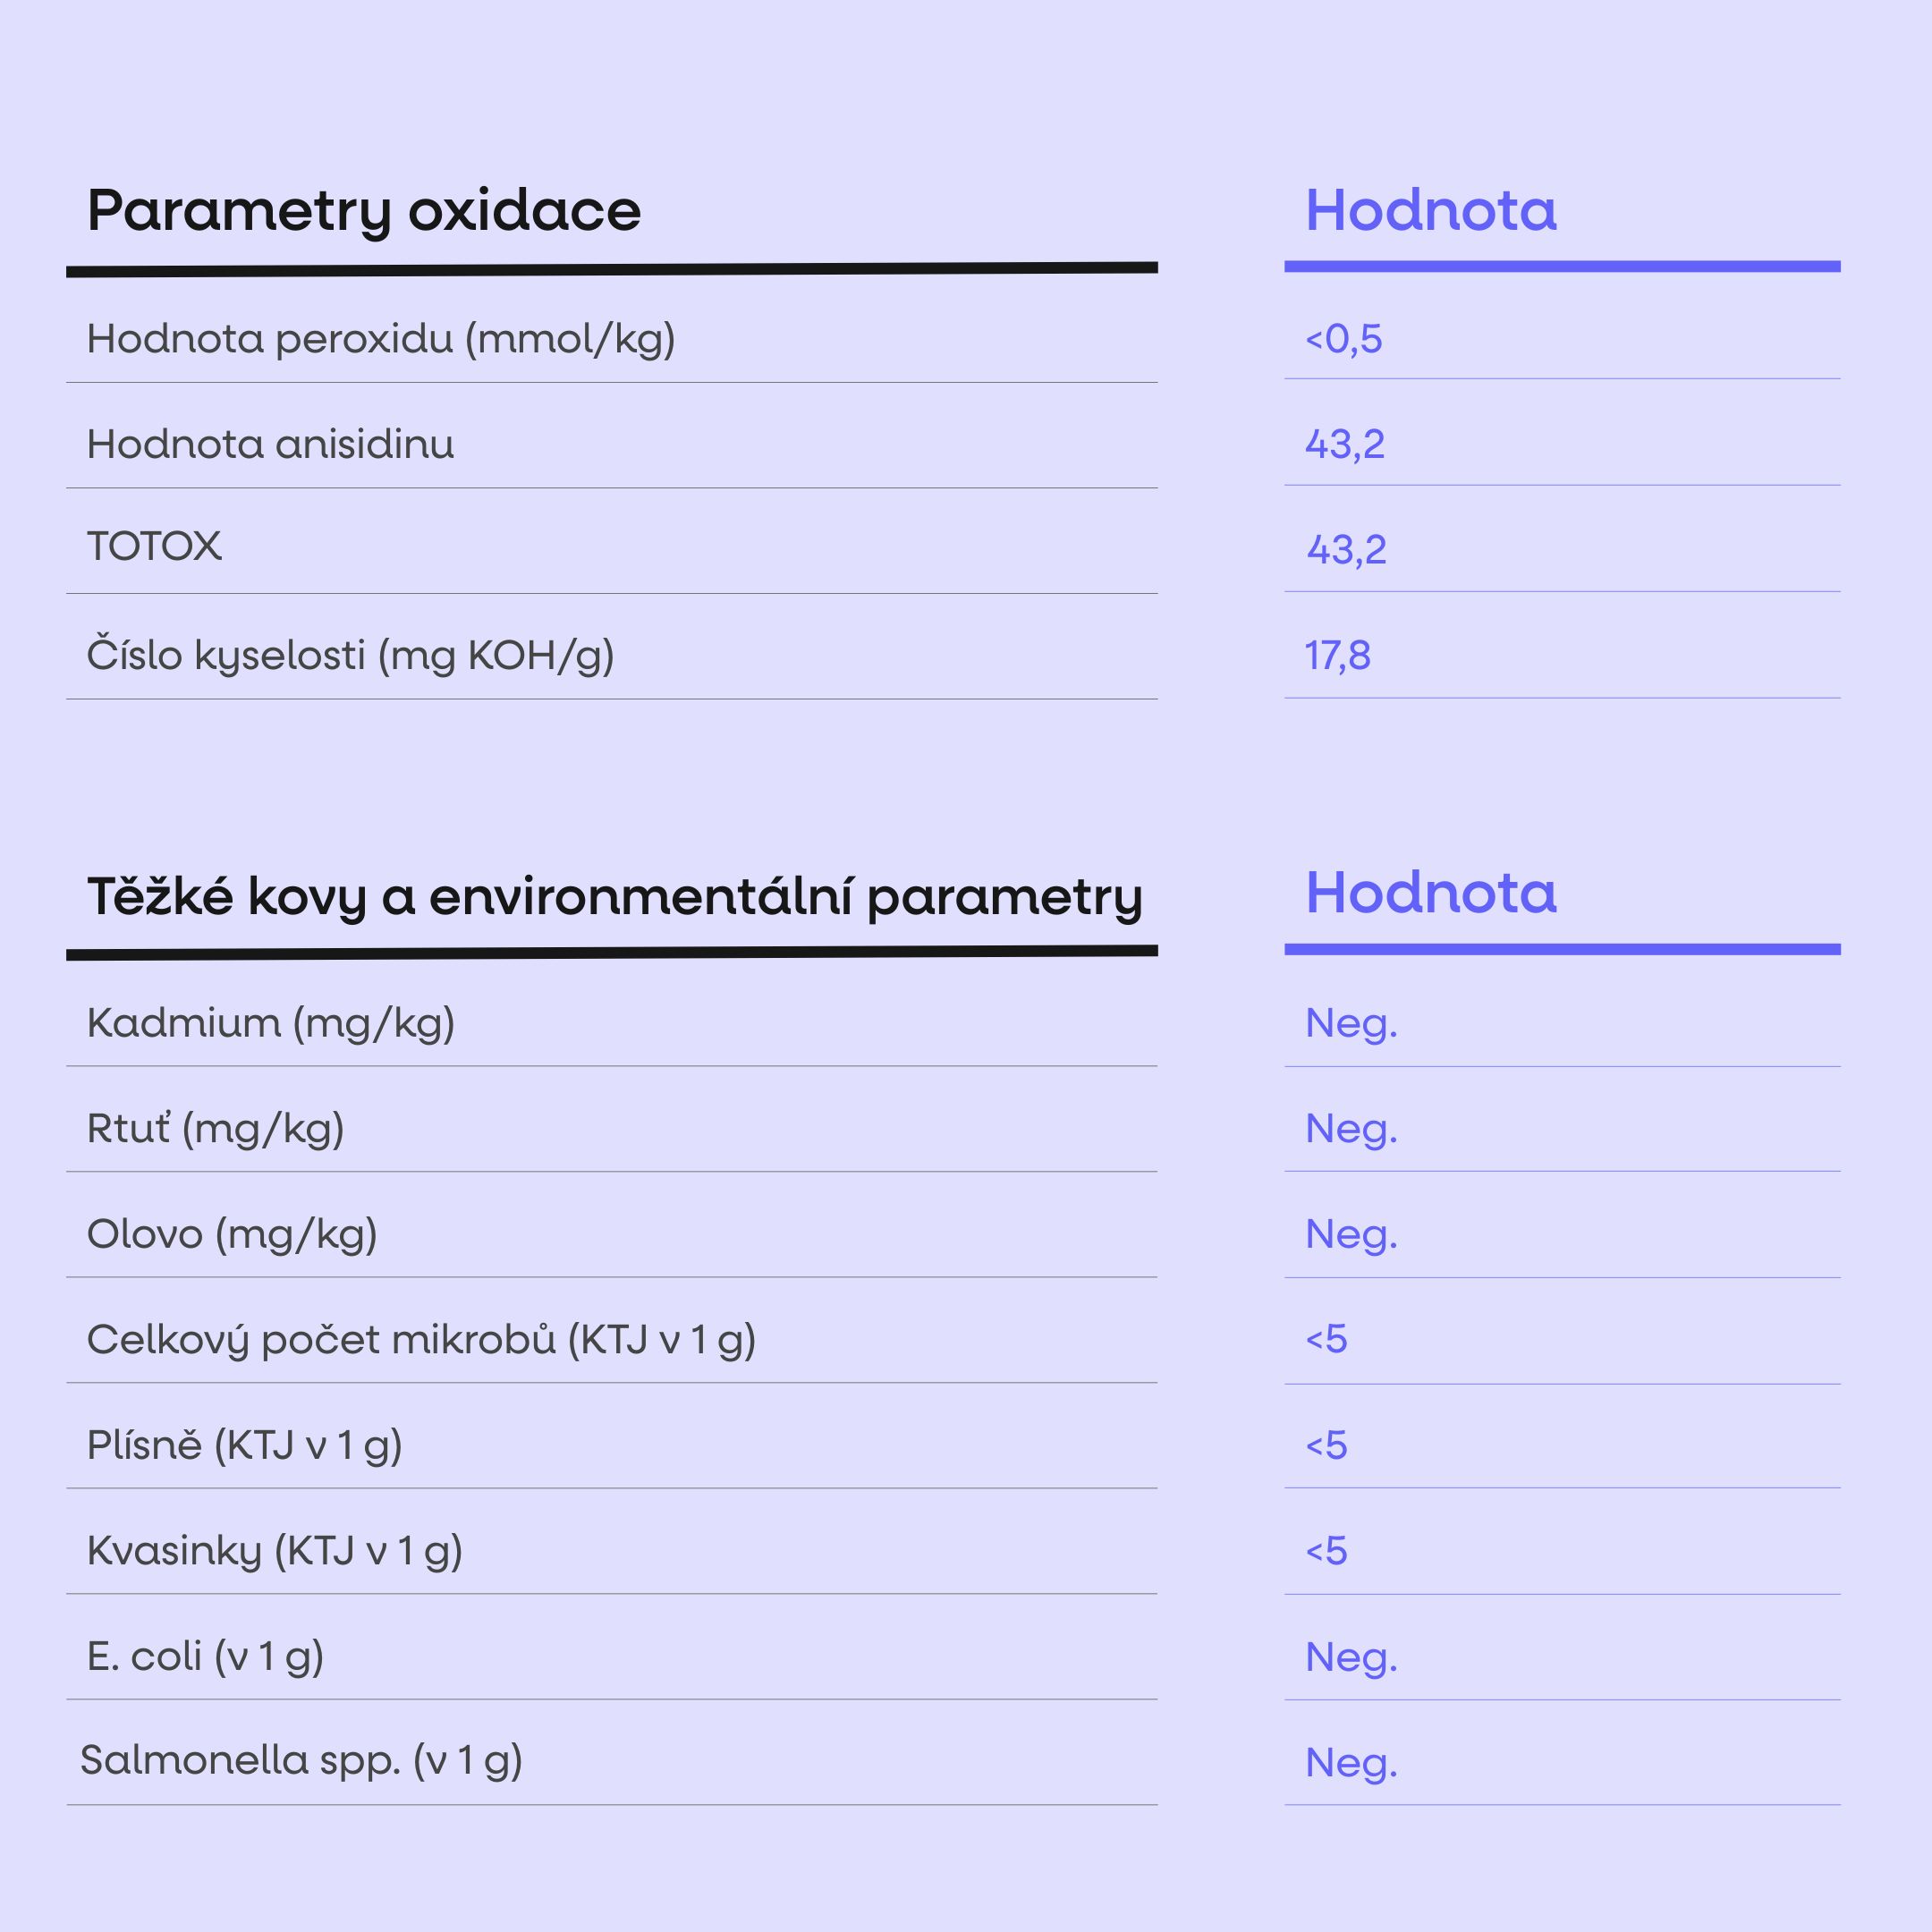Click the "Neg." value for Salmonella spp.

click(1351, 1763)
